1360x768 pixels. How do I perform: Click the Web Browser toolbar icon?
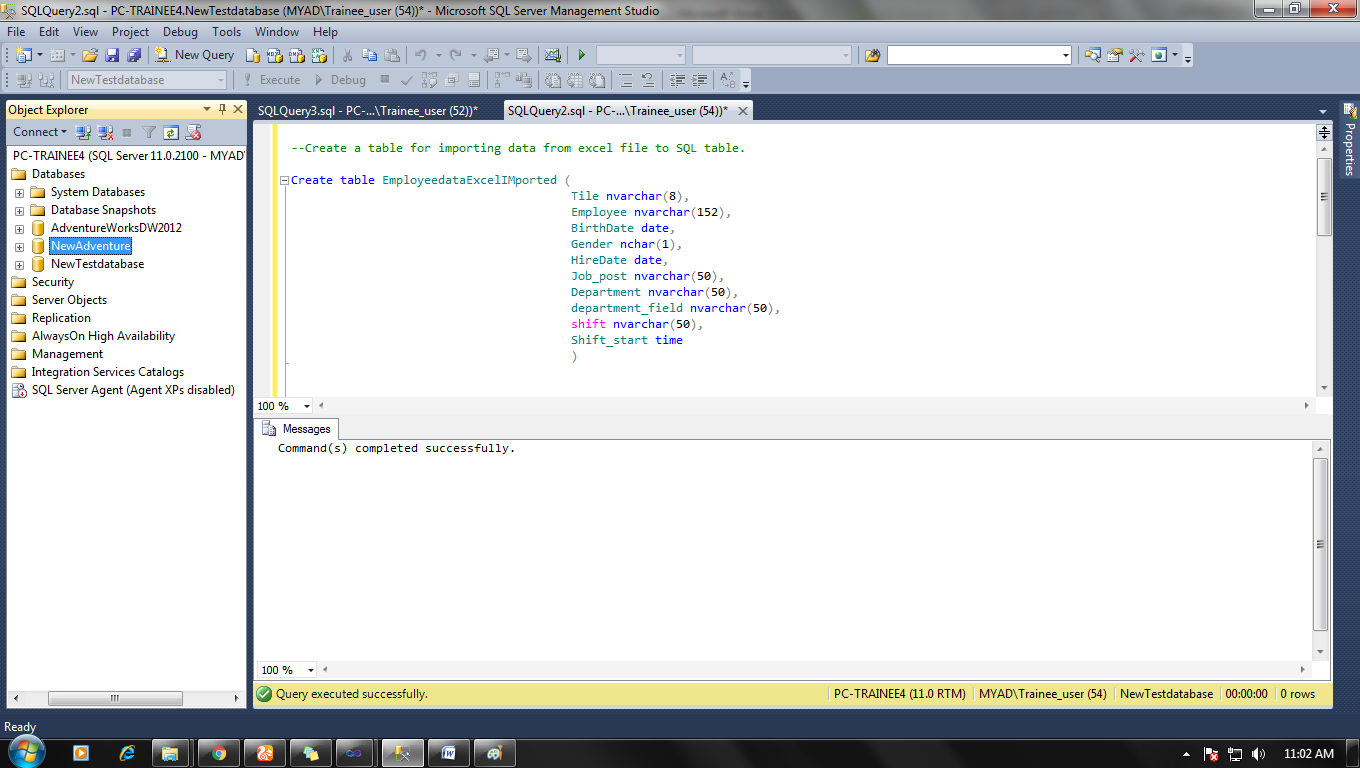tap(1159, 55)
